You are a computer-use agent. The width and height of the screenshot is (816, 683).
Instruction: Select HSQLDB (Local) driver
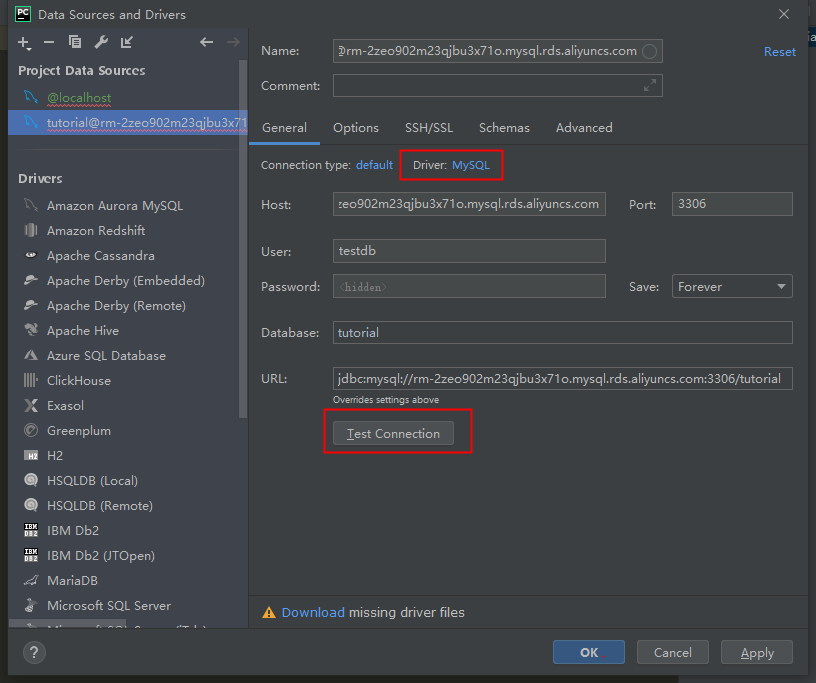point(92,480)
